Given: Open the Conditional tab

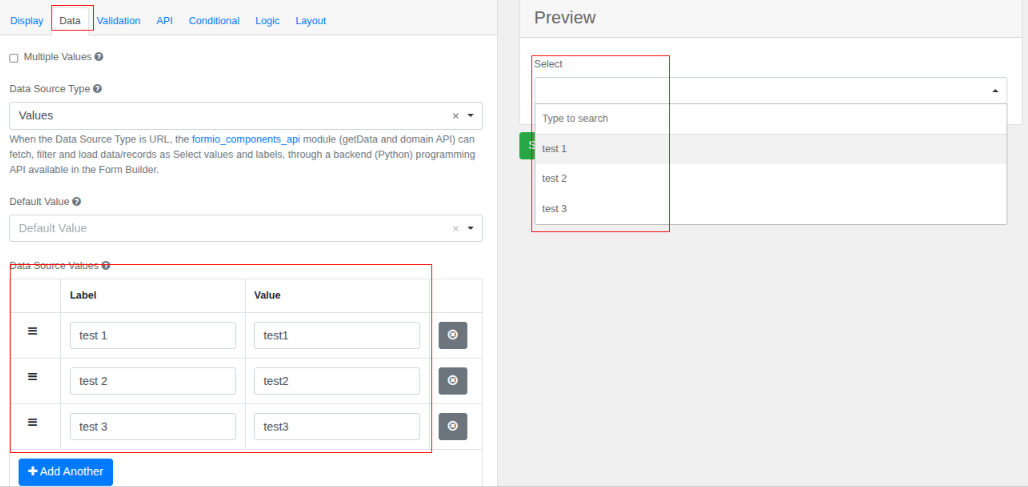Looking at the screenshot, I should [x=214, y=21].
